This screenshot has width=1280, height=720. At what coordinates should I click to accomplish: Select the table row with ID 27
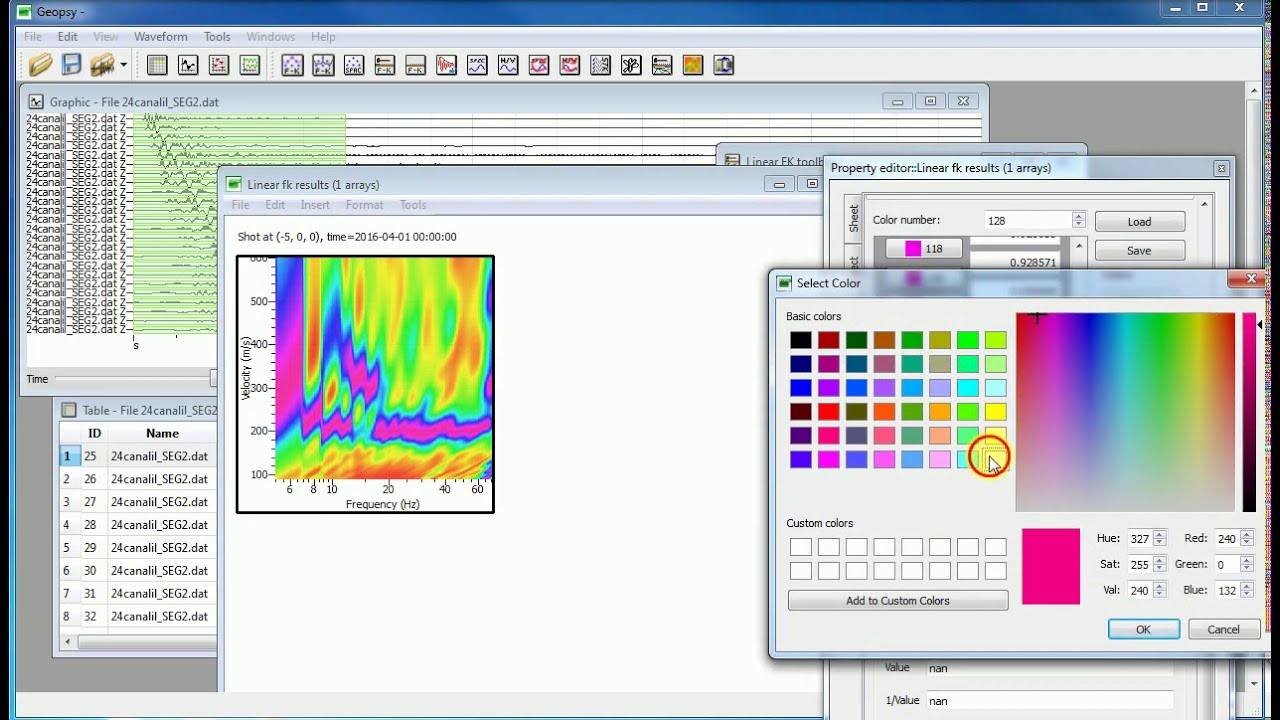(137, 502)
